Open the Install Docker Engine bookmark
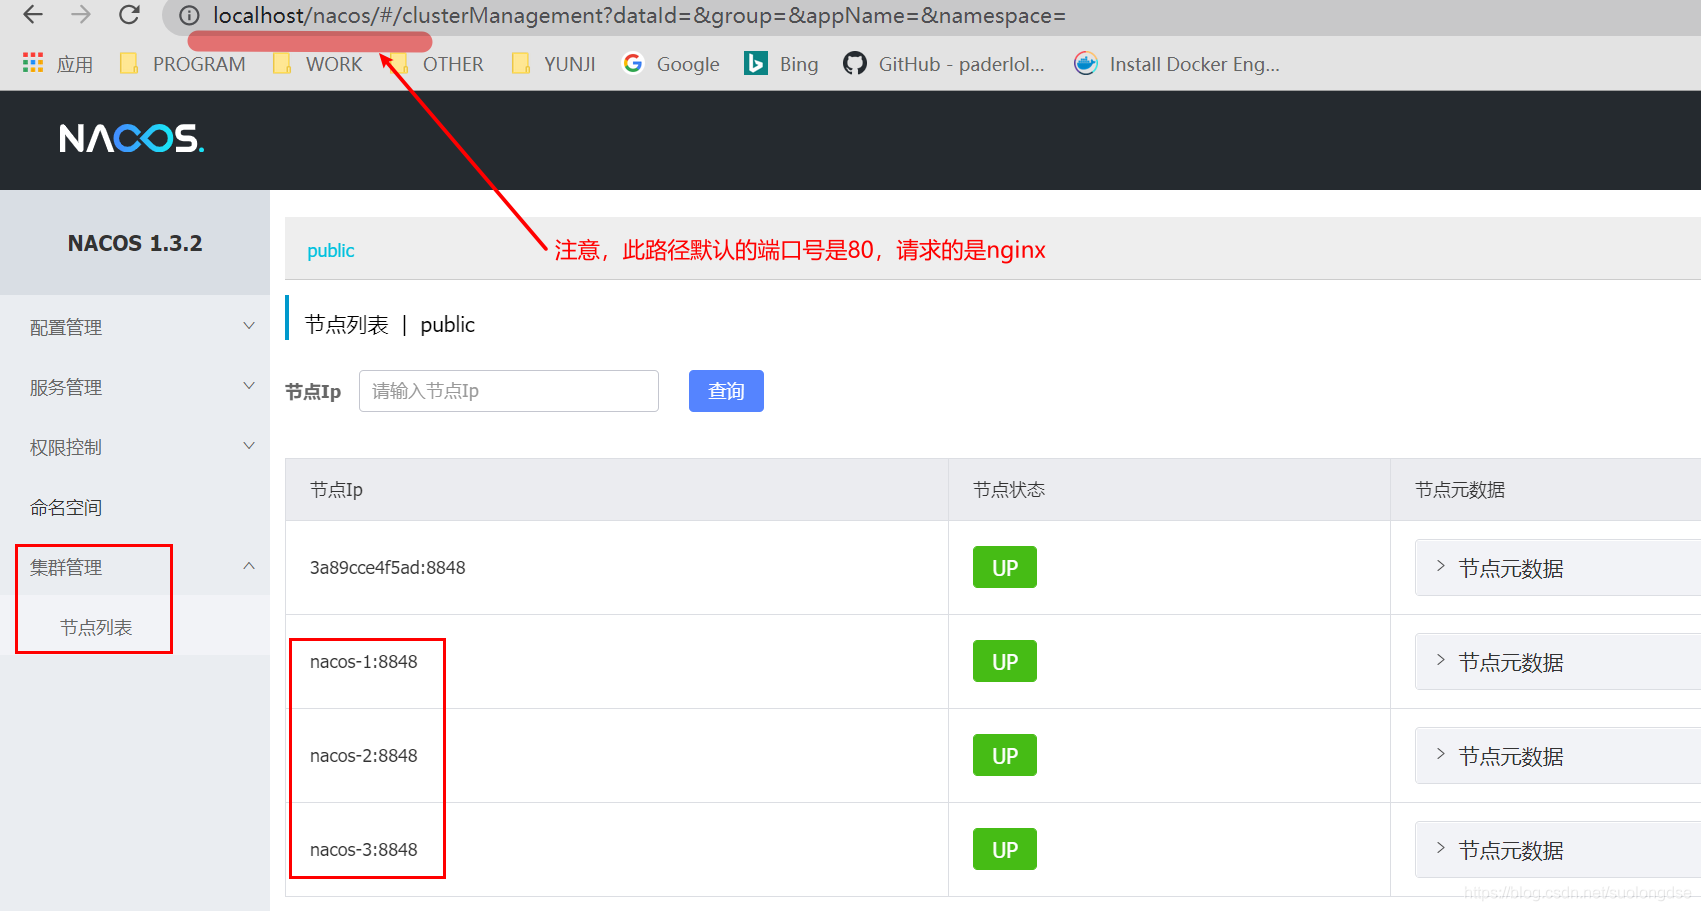This screenshot has width=1701, height=911. 1177,64
